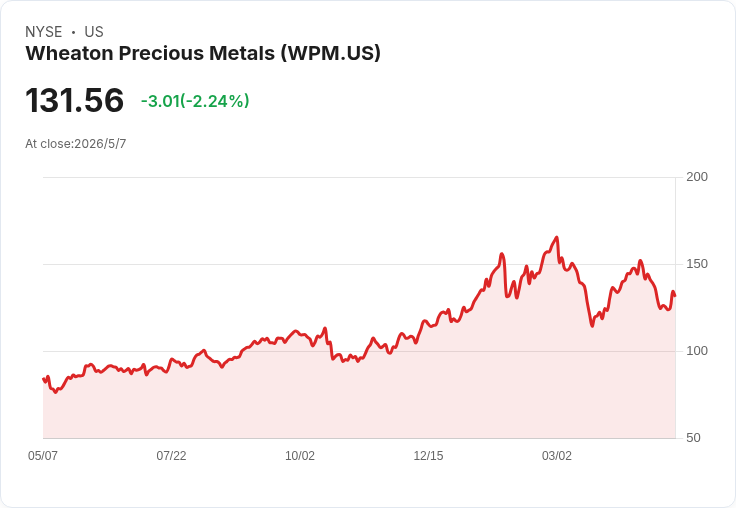Screen dimensions: 736x508
Task: Click the 05/07 date axis label
Action: pos(43,455)
